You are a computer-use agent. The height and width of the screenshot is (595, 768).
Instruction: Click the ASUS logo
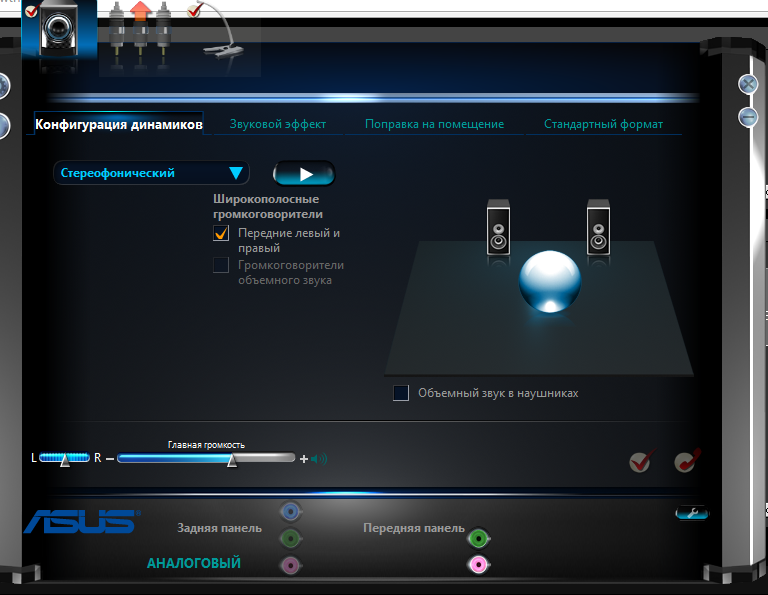[82, 521]
